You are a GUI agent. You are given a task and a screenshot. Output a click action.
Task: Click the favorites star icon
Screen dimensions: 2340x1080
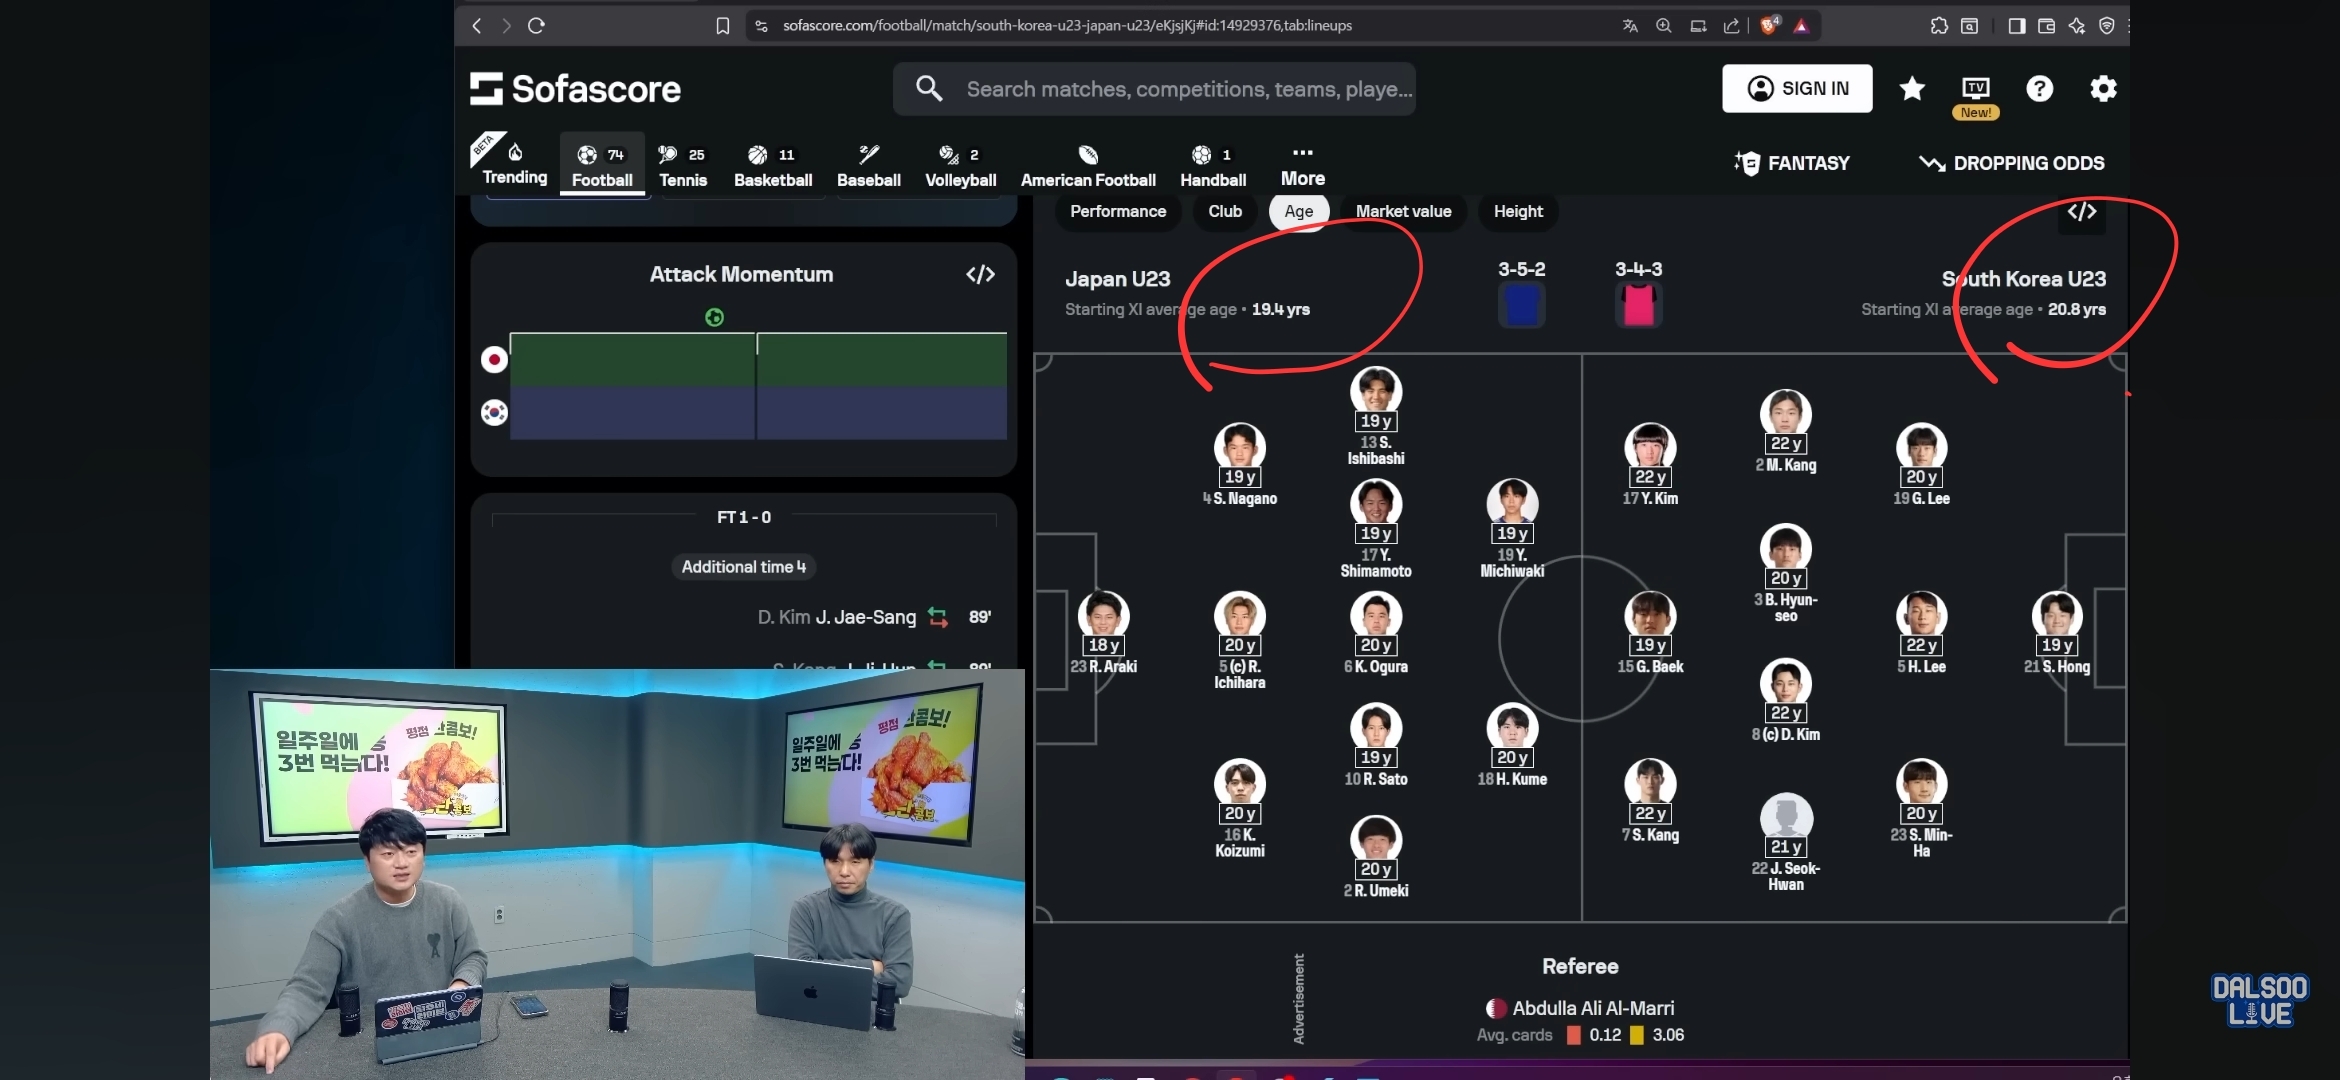coord(1912,89)
